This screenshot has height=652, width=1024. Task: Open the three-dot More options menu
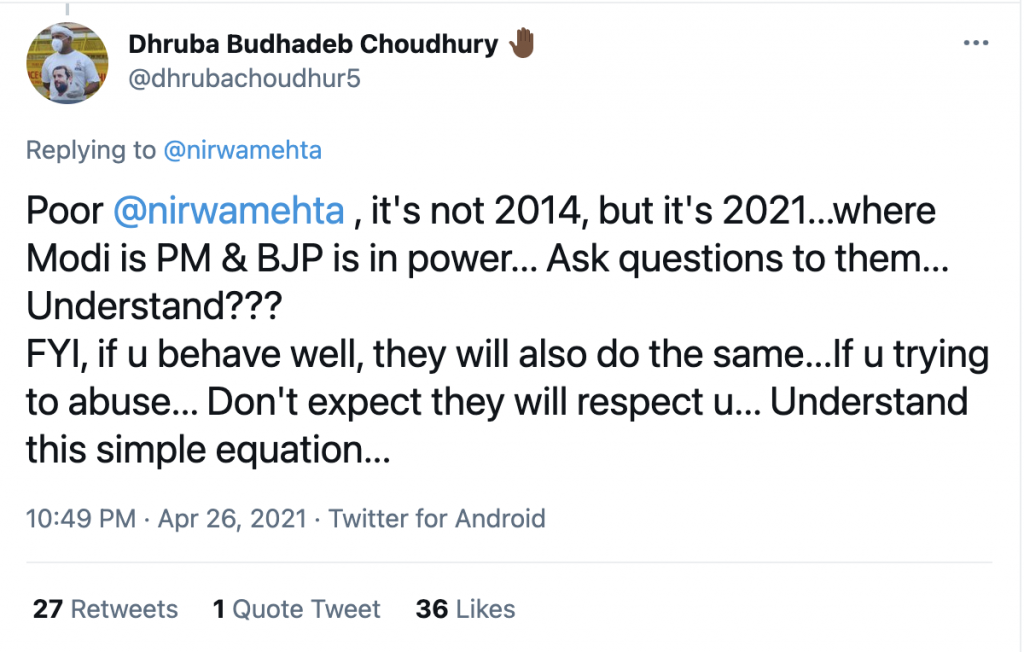point(975,45)
